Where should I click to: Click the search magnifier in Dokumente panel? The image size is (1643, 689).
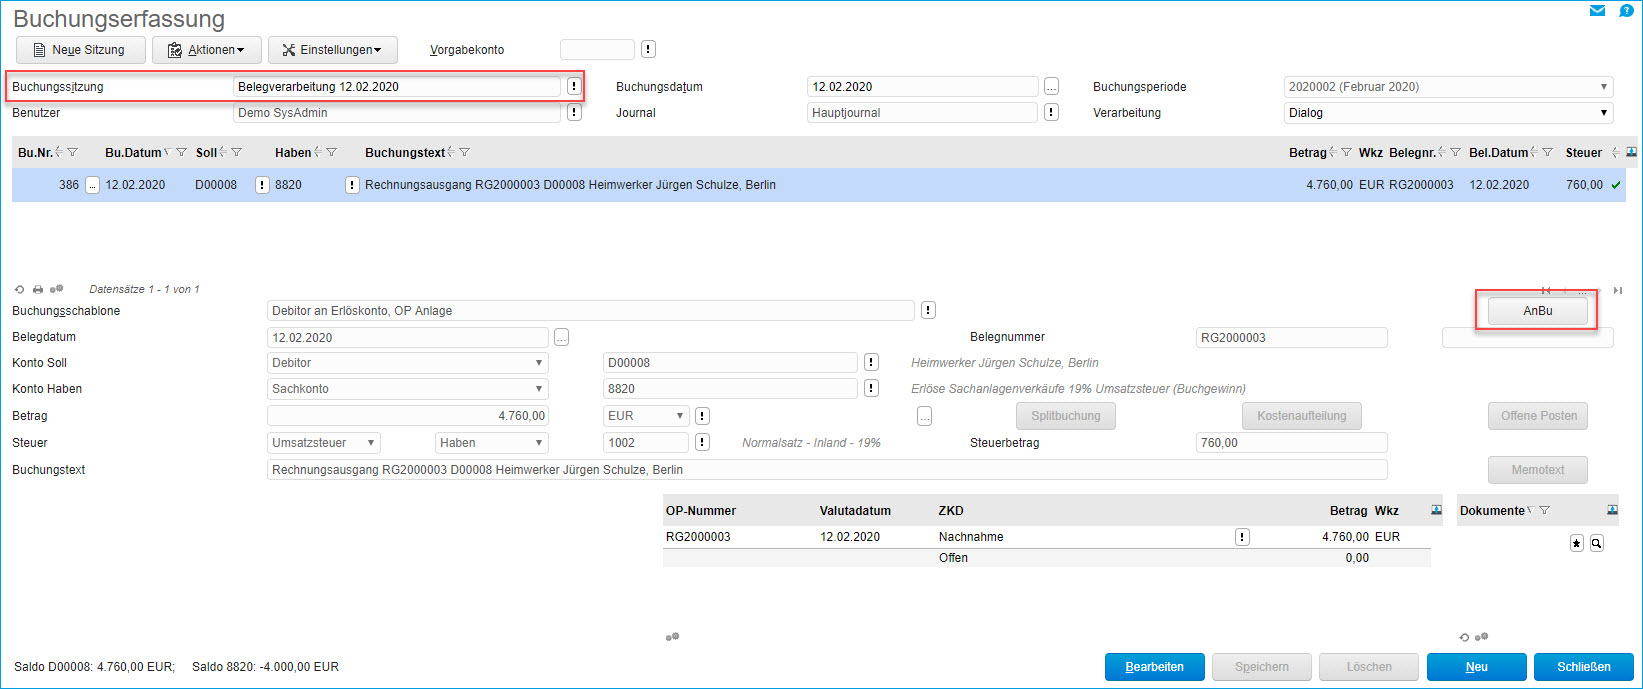[x=1597, y=543]
